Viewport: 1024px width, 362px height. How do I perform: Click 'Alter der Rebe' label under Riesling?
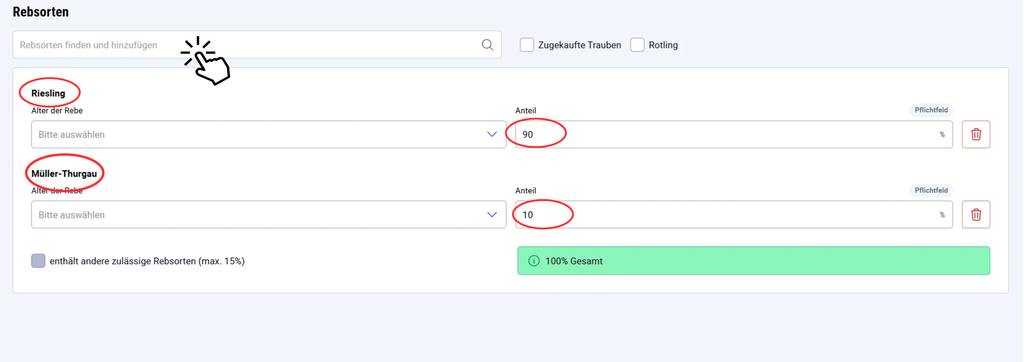pos(57,110)
